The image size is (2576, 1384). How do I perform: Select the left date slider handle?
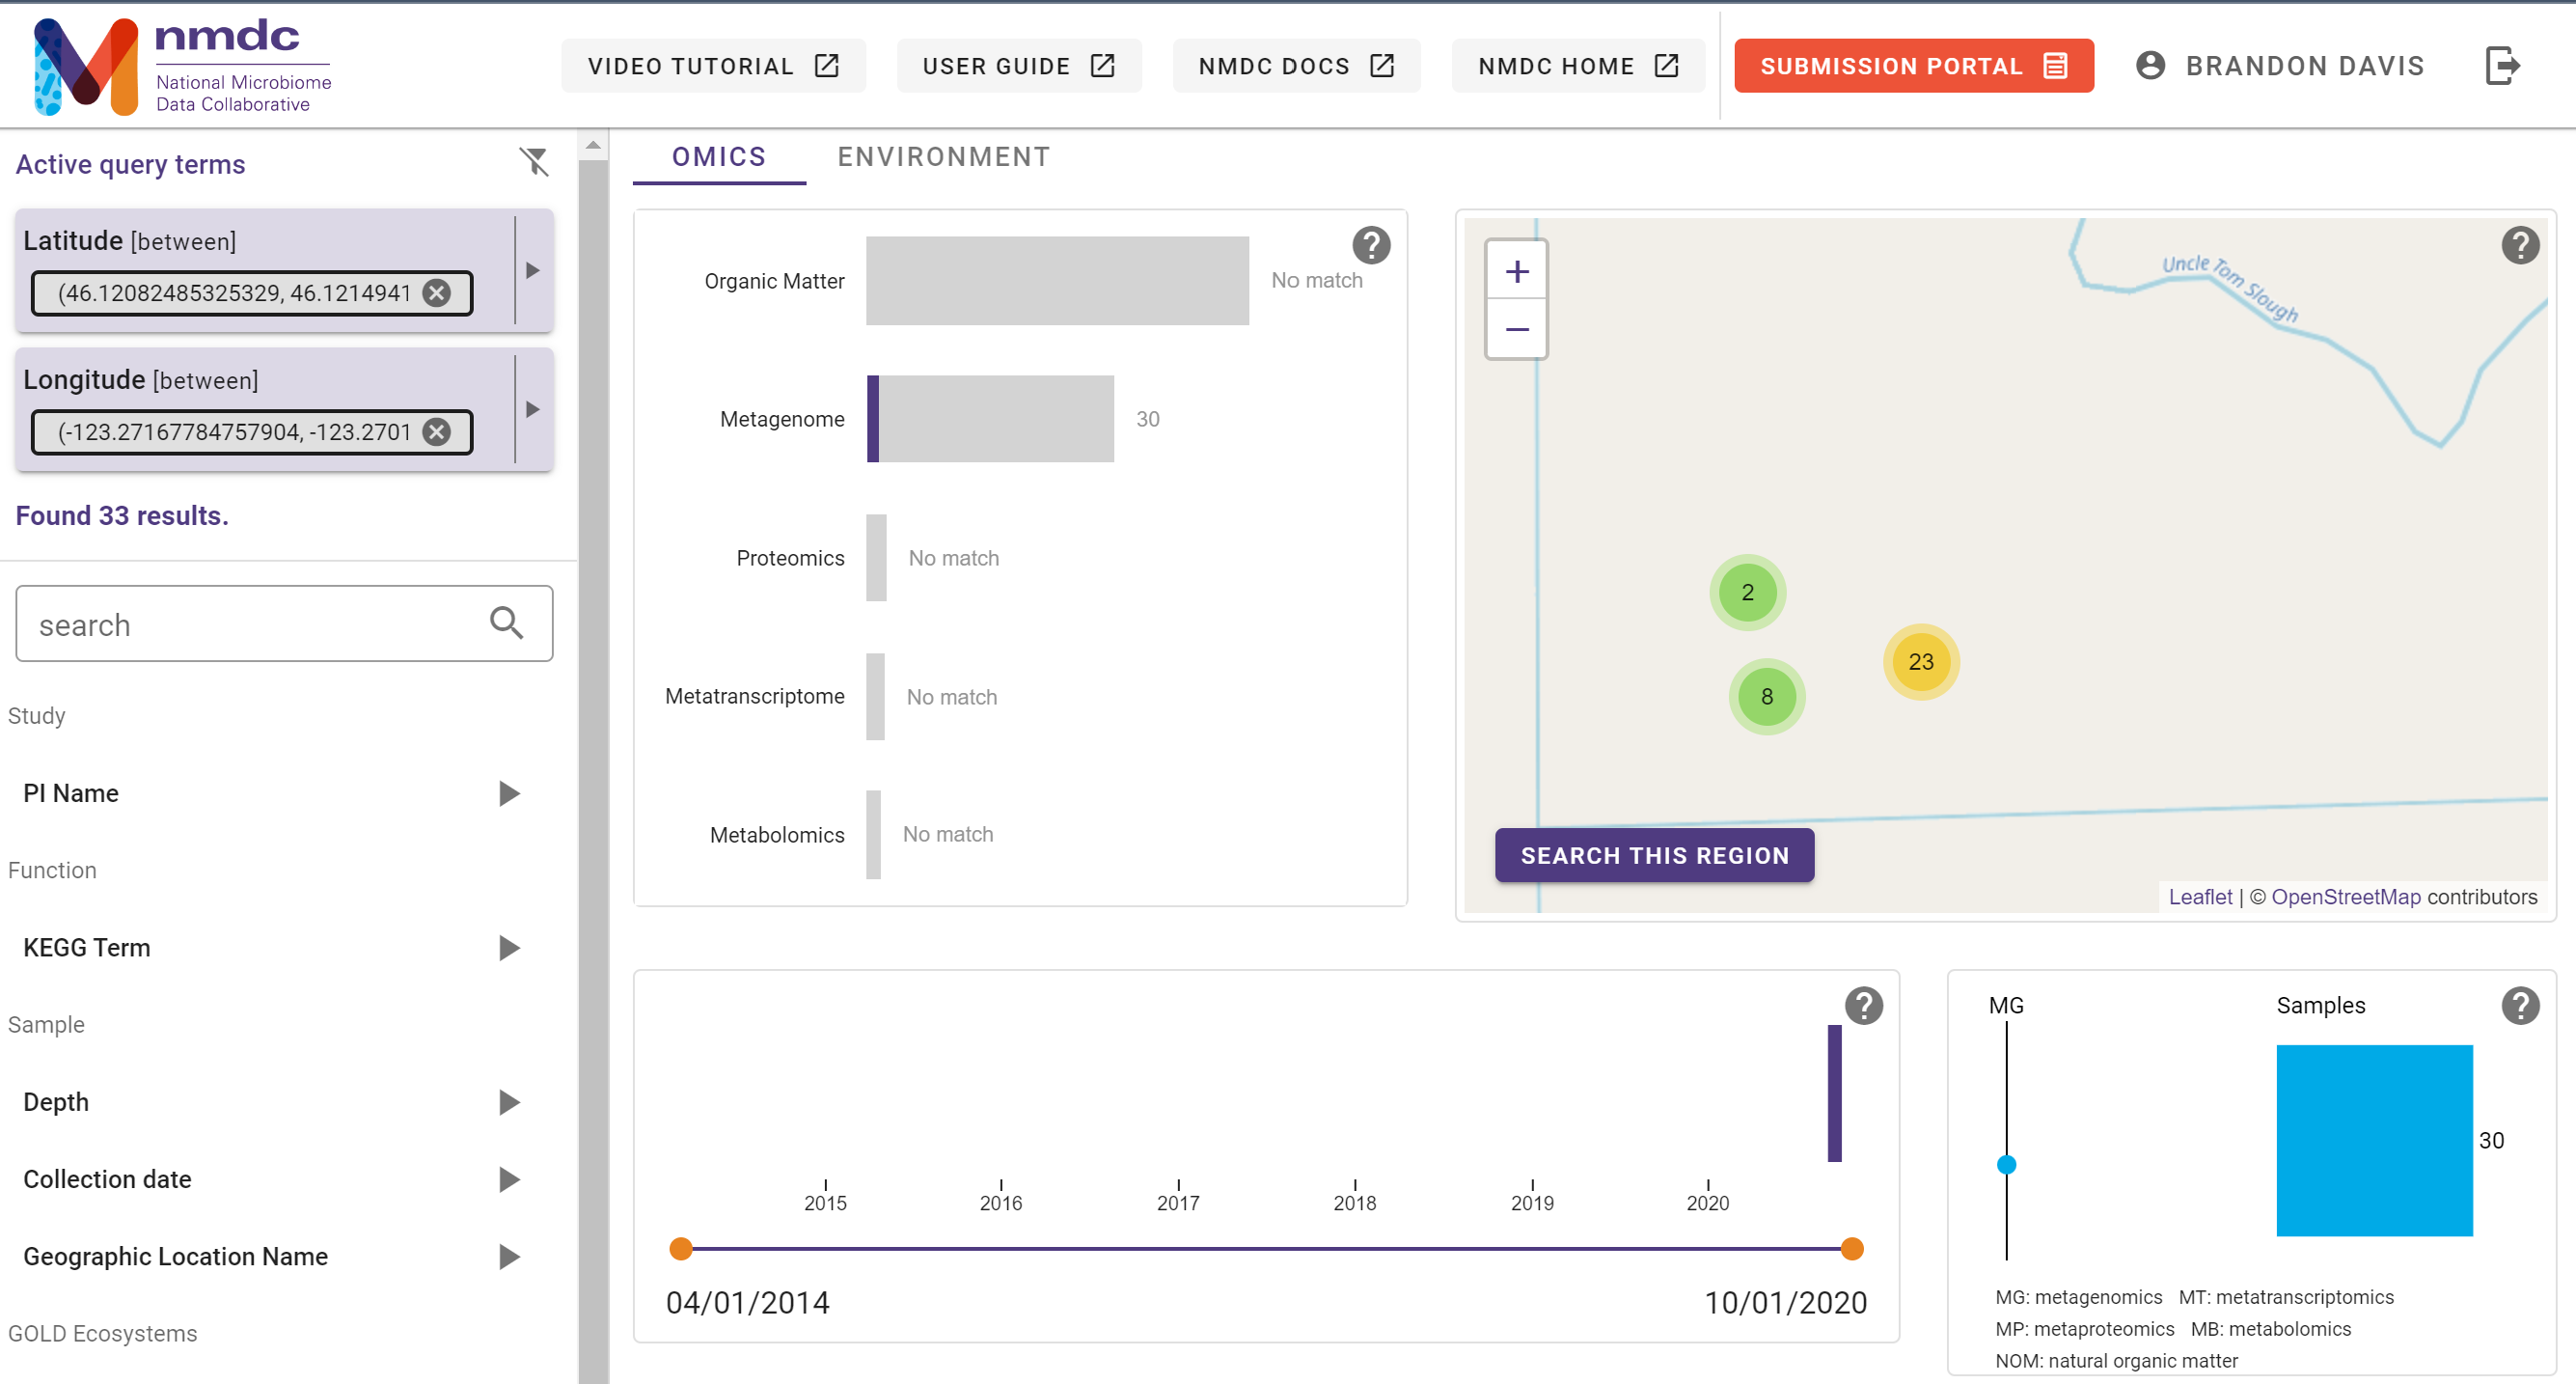pos(681,1247)
